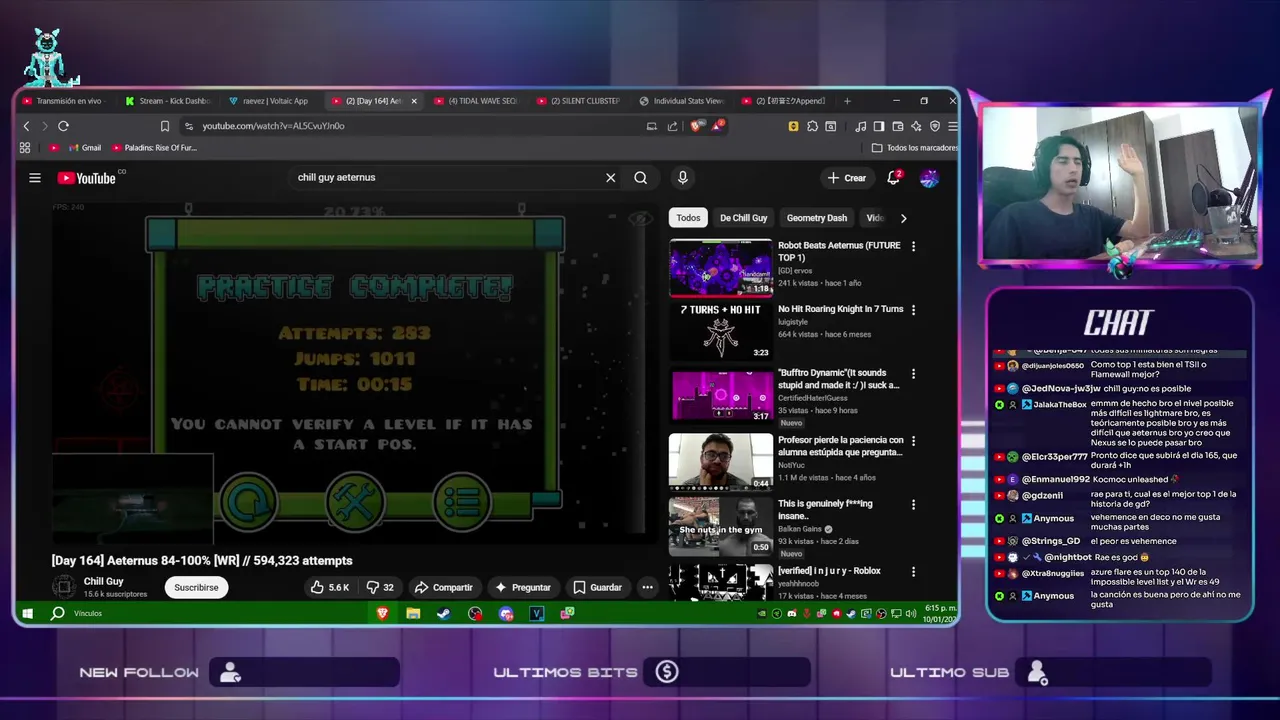Clear the YouTube search box text
This screenshot has width=1280, height=720.
pos(610,178)
